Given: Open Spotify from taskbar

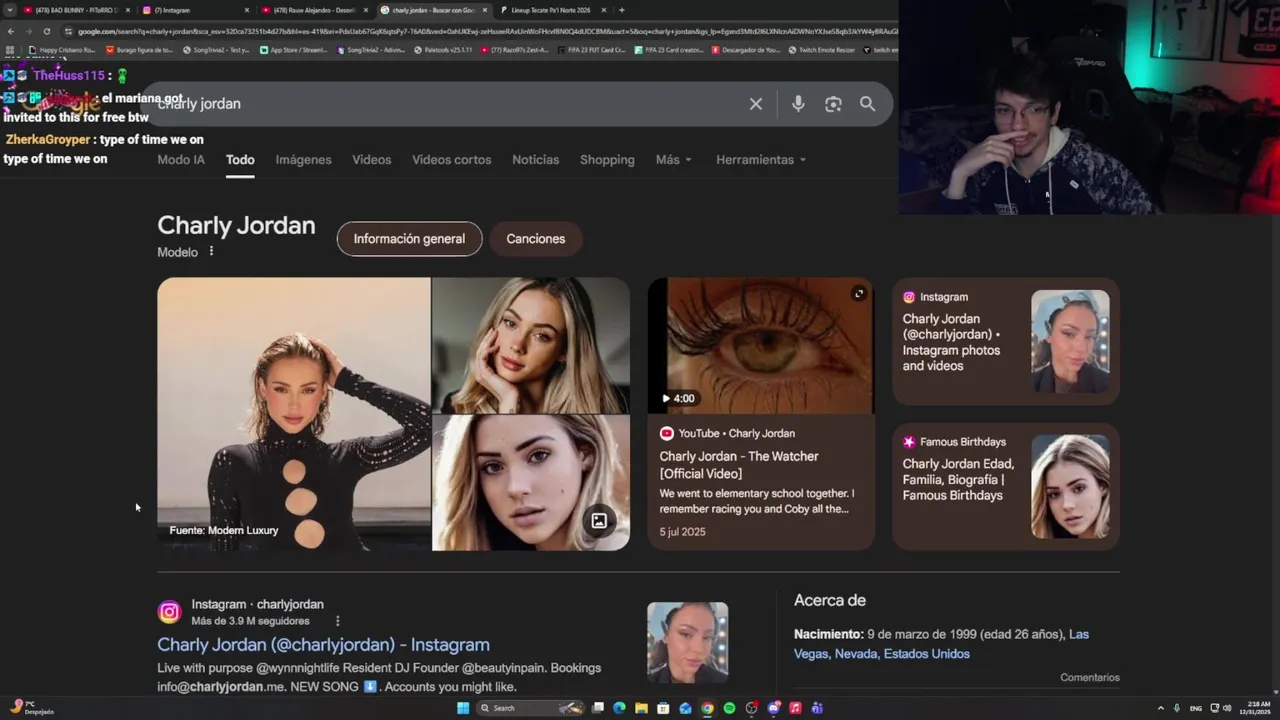Looking at the screenshot, I should coord(729,708).
